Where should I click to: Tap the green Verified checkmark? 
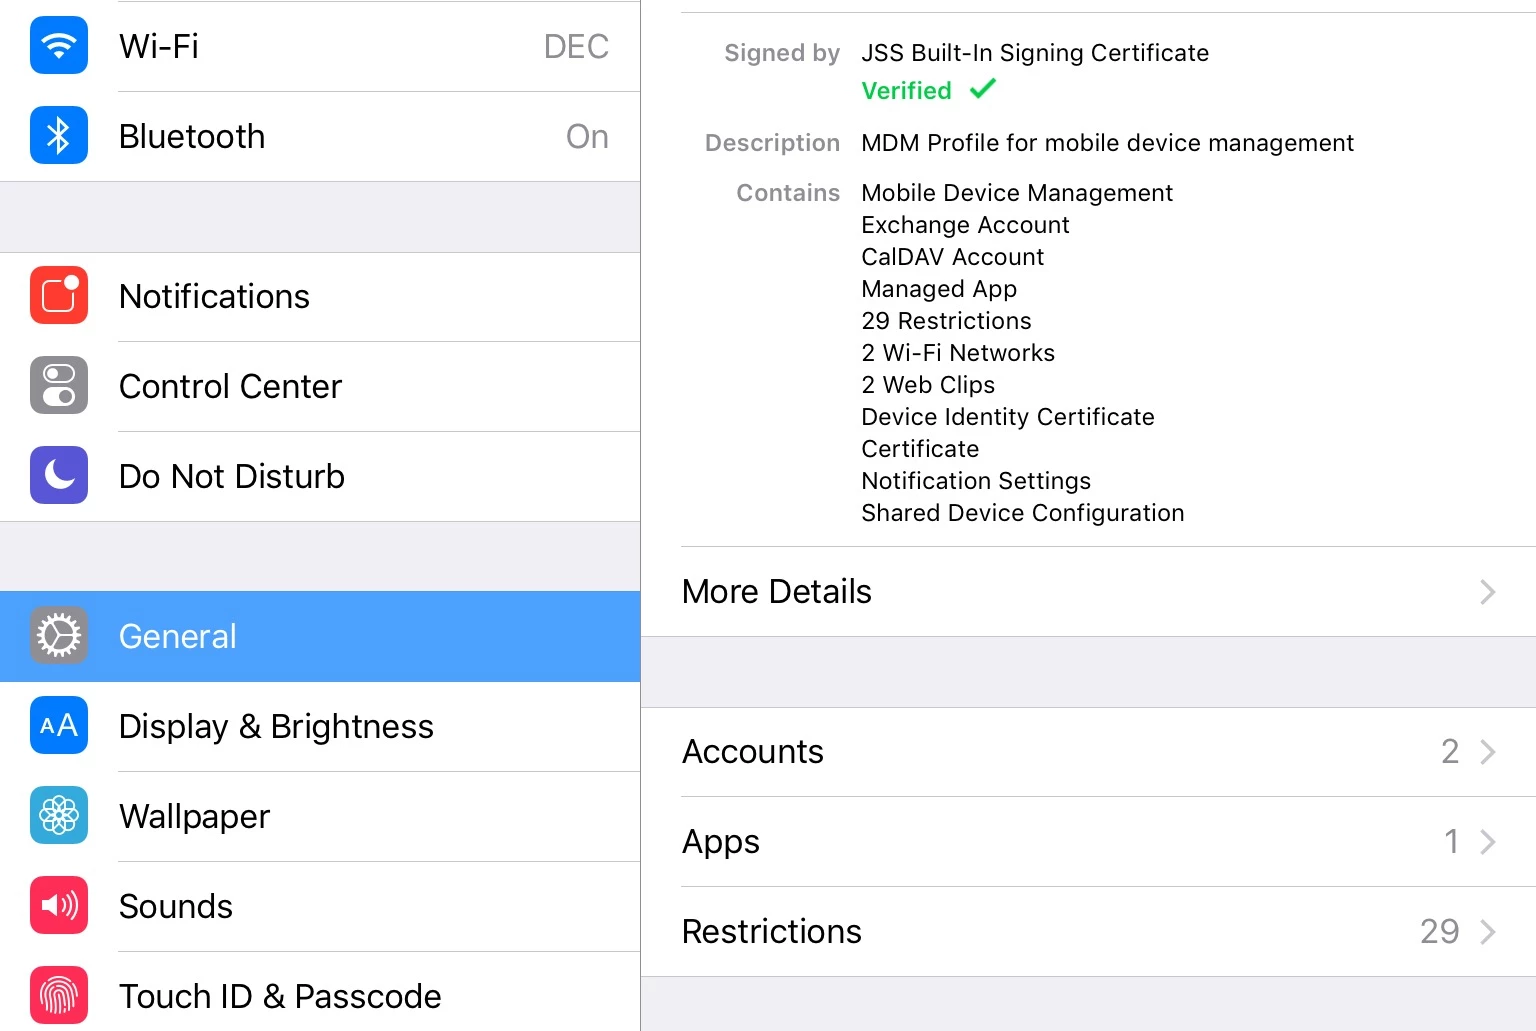pos(983,89)
